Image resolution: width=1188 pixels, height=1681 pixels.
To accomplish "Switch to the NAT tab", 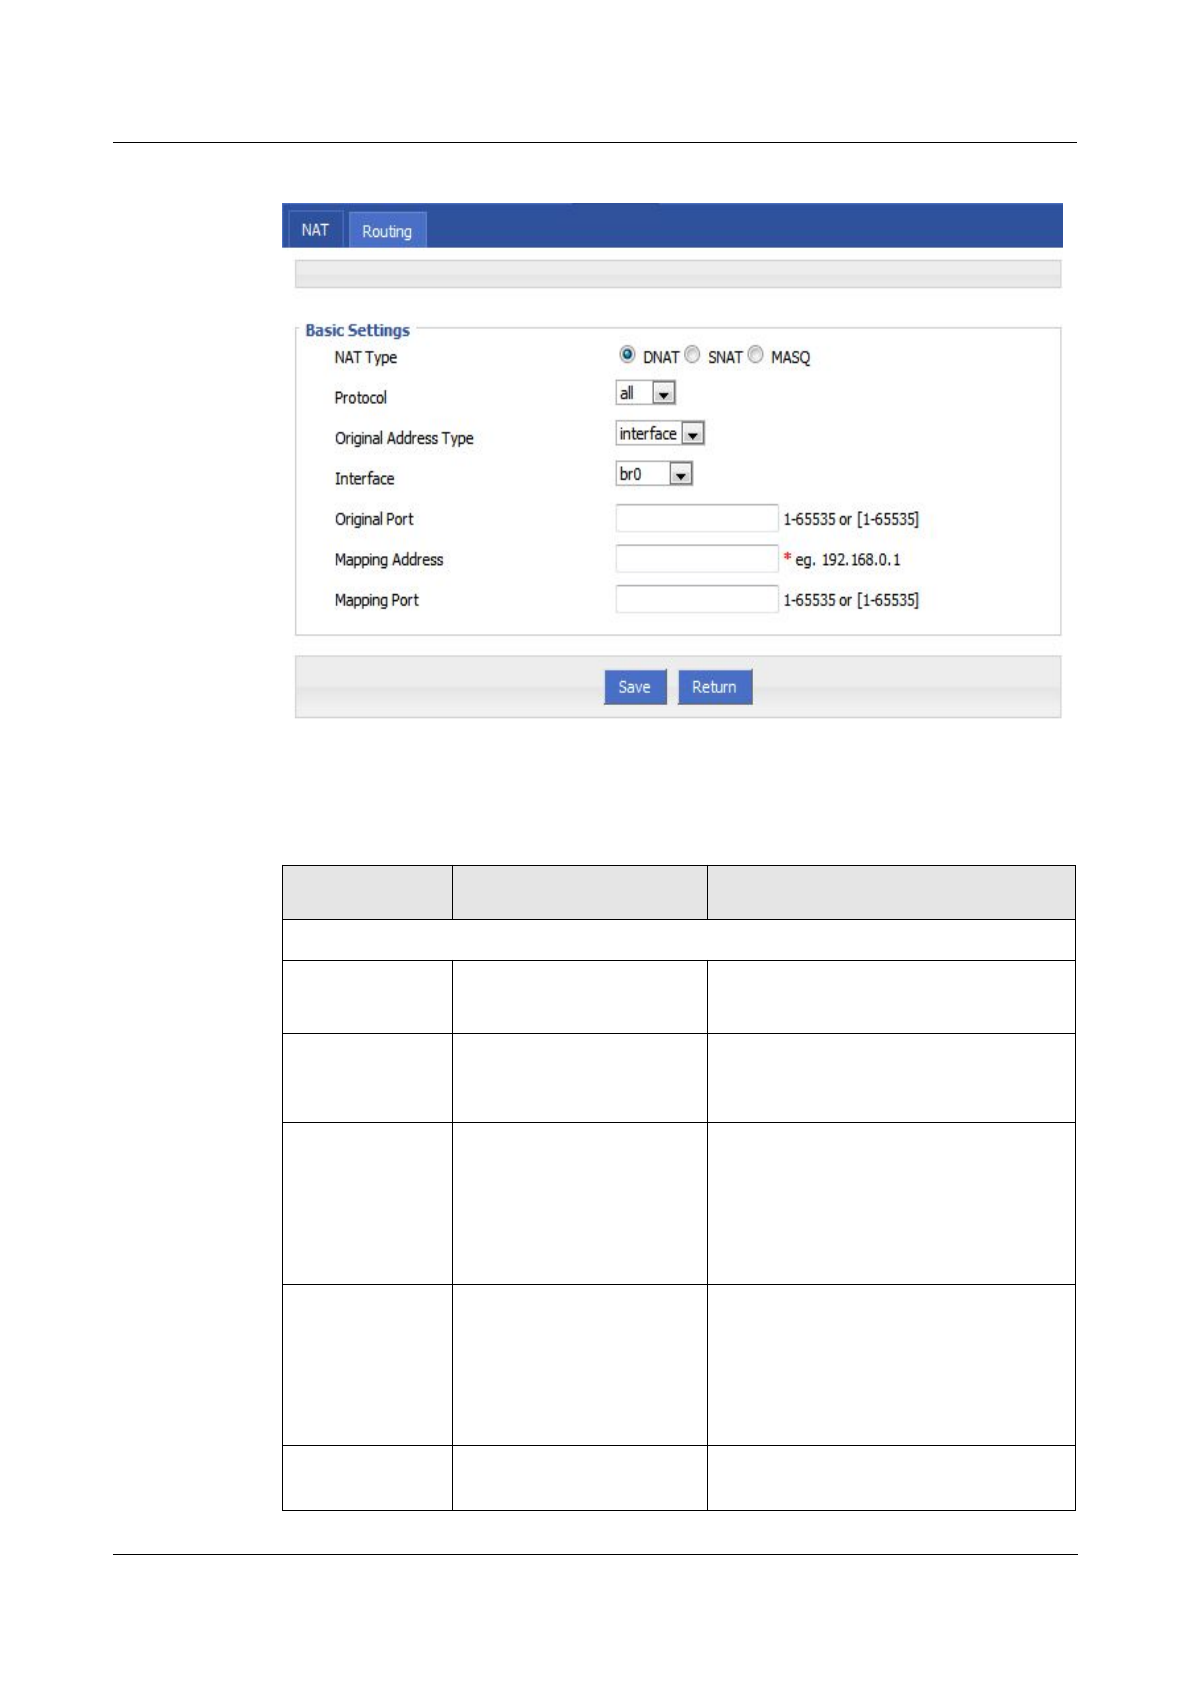I will tap(315, 229).
